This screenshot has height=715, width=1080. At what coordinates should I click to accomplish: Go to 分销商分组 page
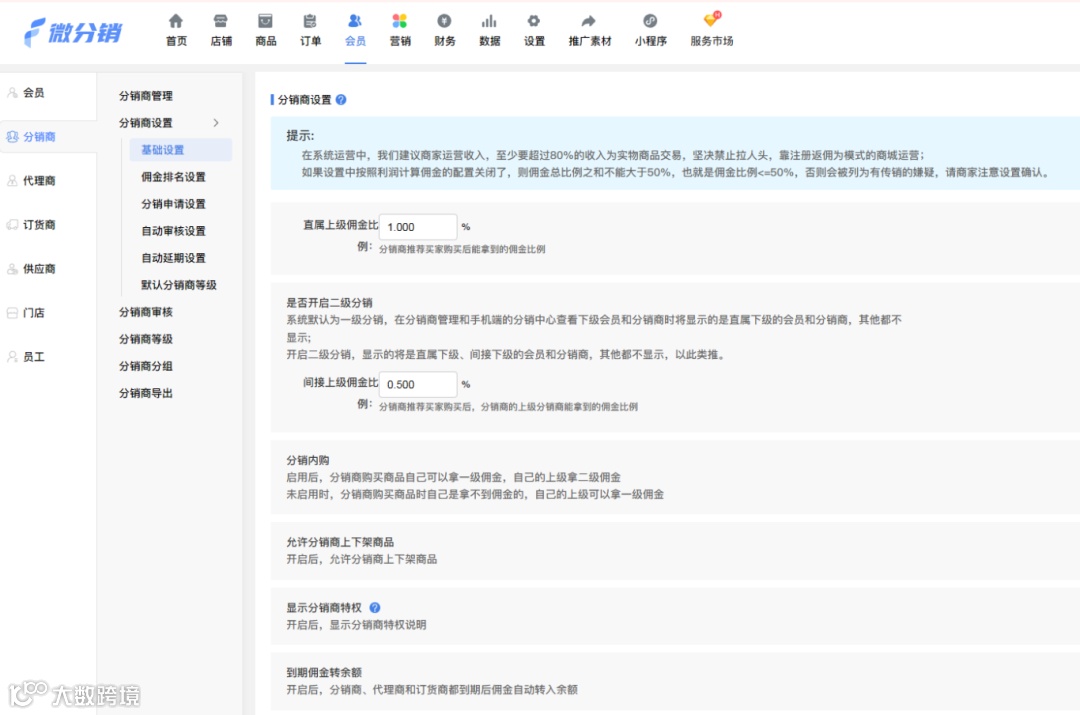pos(146,366)
